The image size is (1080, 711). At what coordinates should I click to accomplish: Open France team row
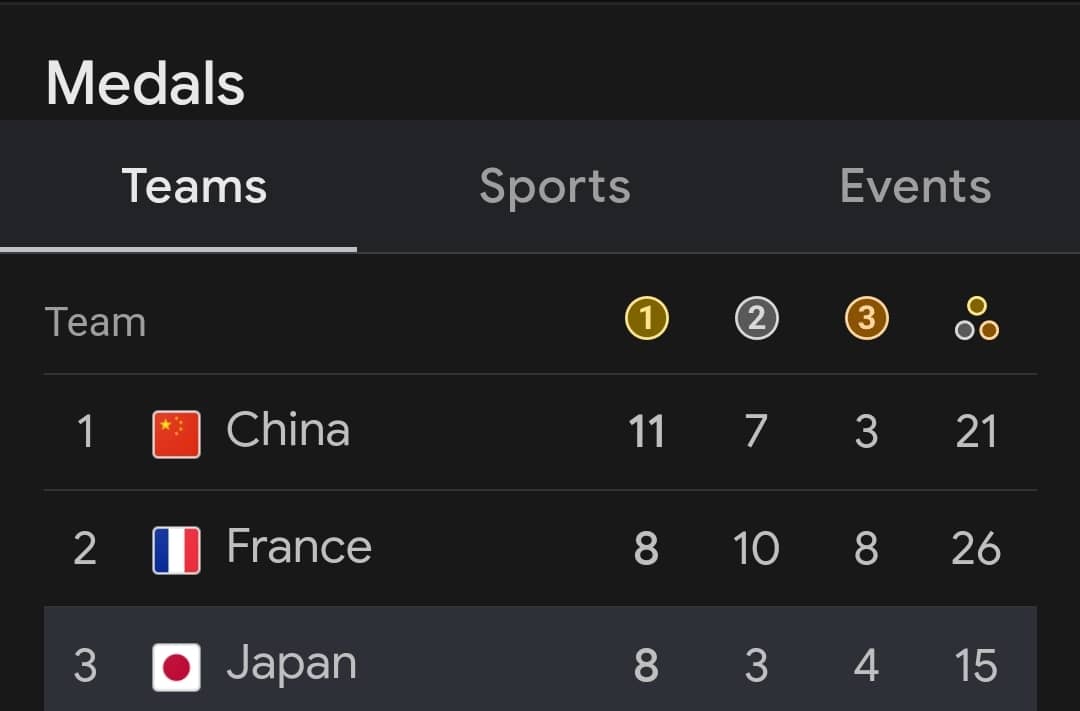(x=540, y=548)
